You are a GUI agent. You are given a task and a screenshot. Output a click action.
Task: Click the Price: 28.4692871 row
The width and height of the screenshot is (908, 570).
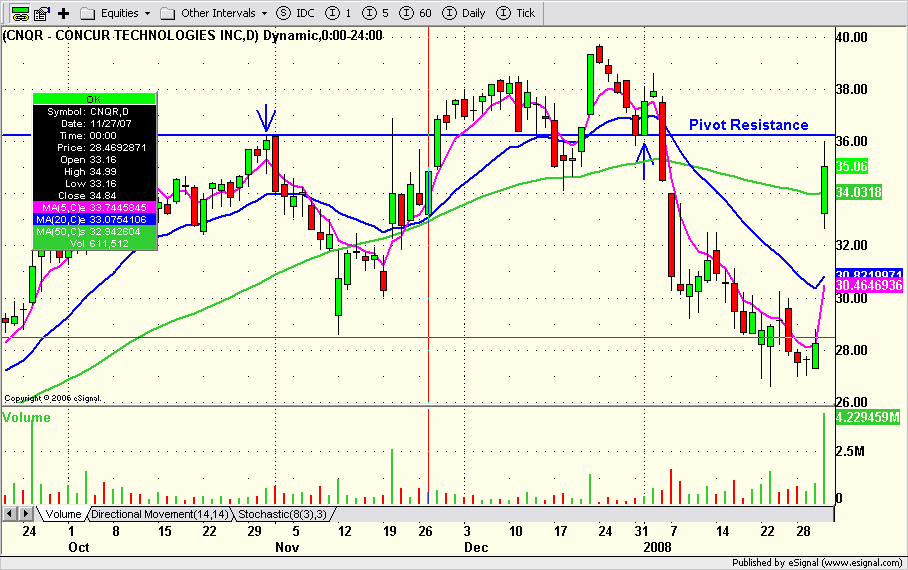coord(94,148)
